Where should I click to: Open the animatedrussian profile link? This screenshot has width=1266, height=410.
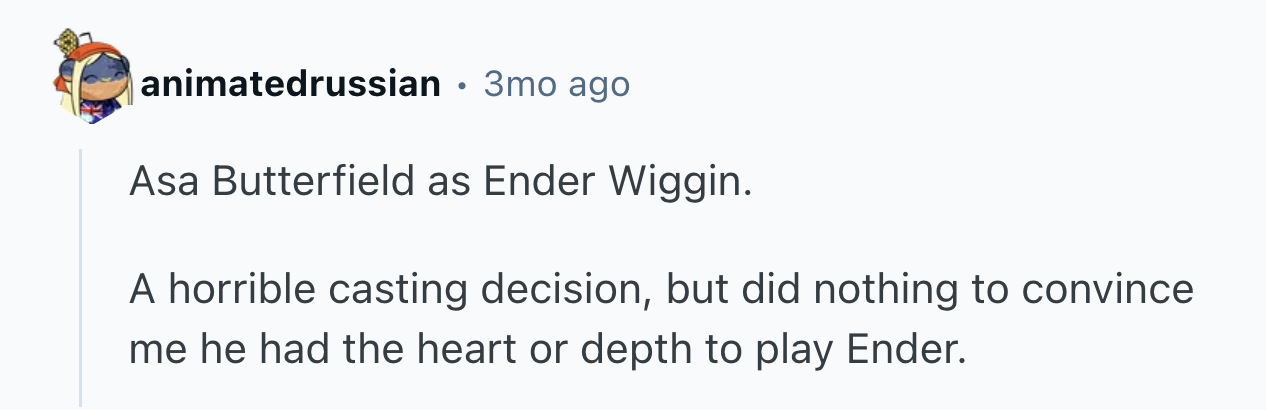tap(290, 84)
